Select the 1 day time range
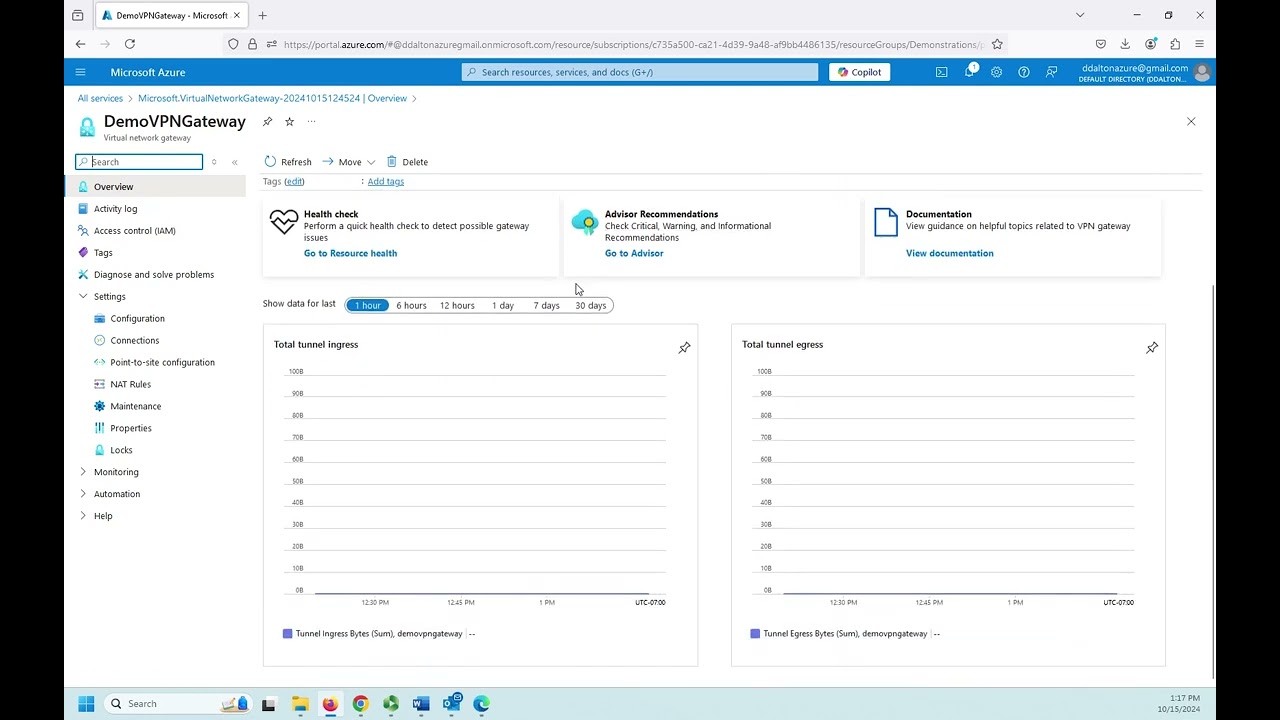The image size is (1280, 720). [x=503, y=305]
